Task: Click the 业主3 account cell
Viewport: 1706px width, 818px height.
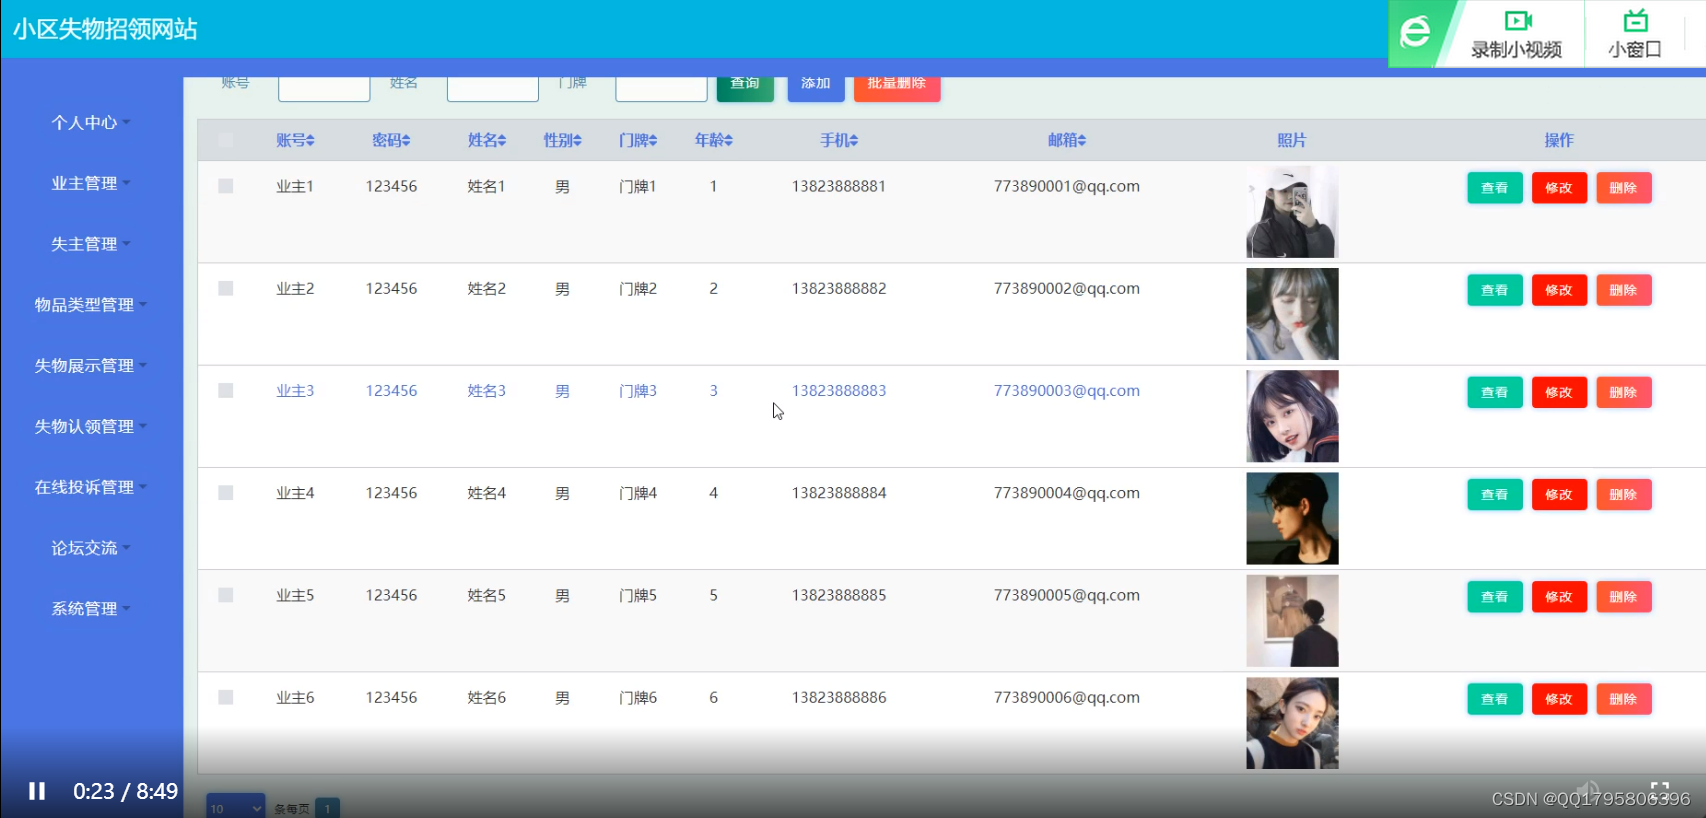Action: [x=295, y=390]
